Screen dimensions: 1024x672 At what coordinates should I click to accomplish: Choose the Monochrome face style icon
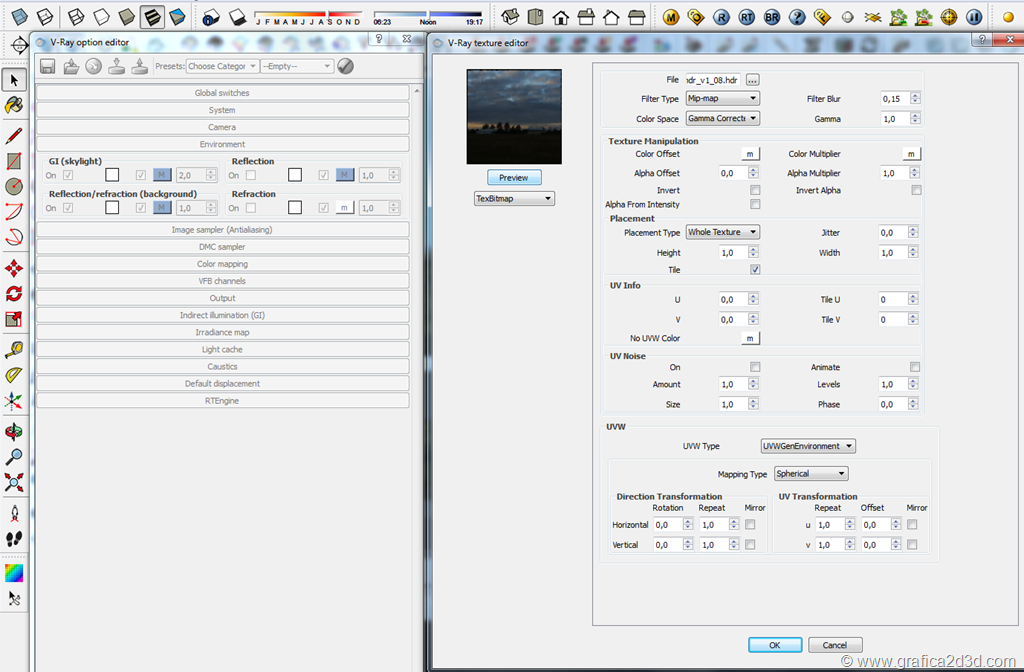tap(177, 17)
